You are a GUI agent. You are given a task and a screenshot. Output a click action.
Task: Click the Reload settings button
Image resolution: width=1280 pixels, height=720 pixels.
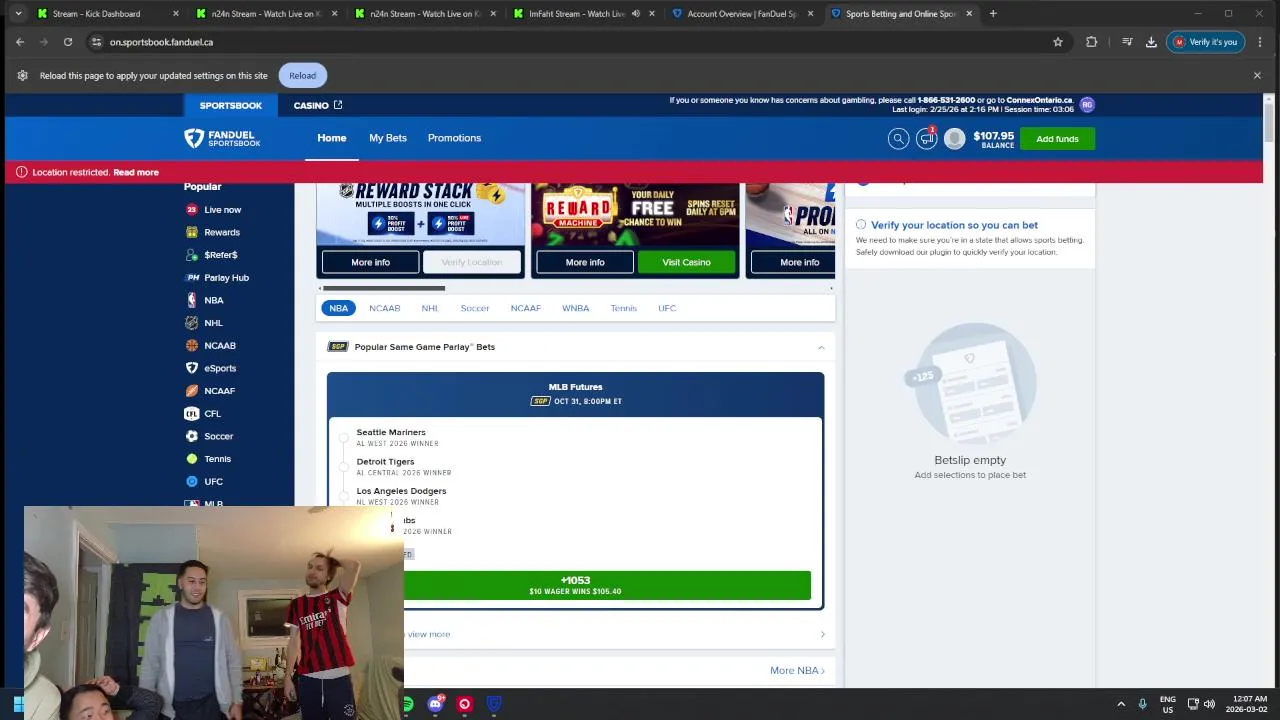click(302, 75)
